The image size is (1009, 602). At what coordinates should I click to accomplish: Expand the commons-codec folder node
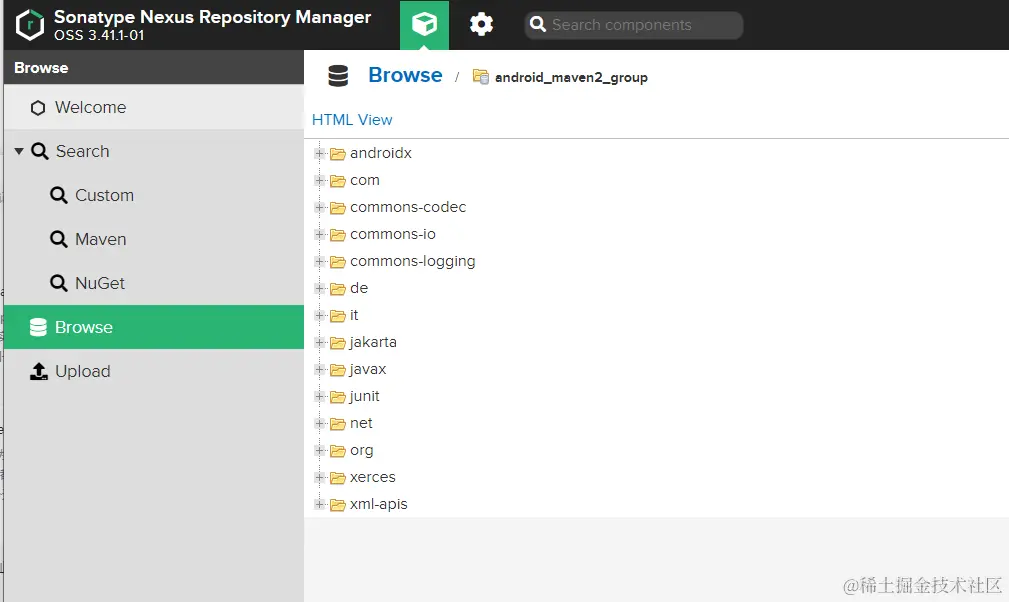click(x=319, y=207)
